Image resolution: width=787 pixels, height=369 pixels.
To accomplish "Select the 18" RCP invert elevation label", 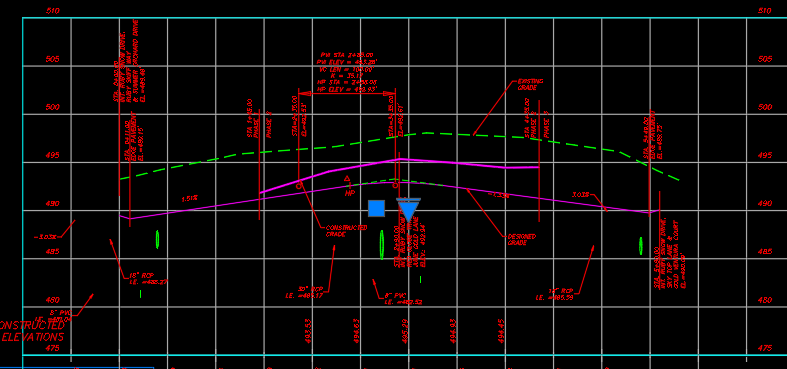I will pyautogui.click(x=148, y=279).
